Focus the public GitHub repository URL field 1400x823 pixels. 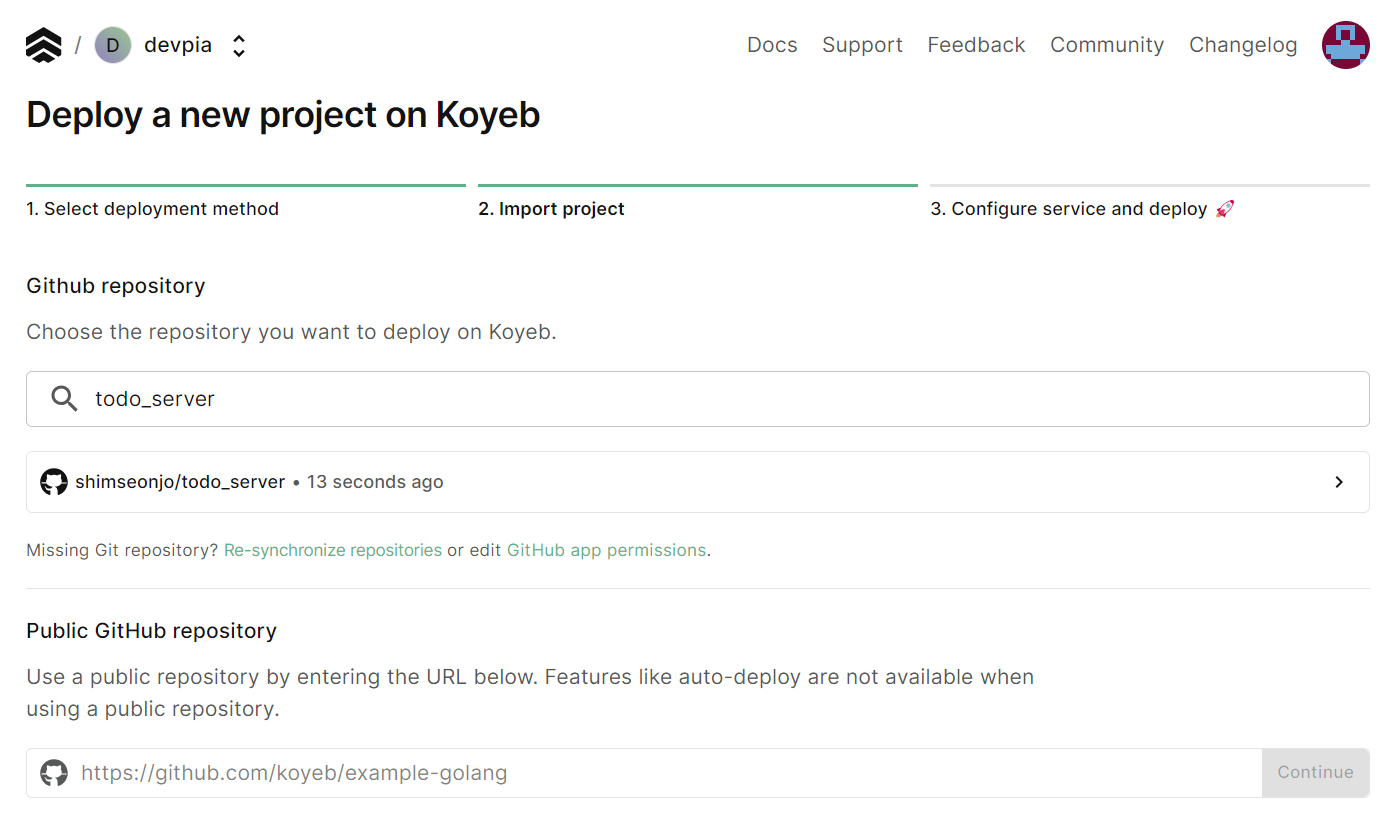tap(660, 773)
